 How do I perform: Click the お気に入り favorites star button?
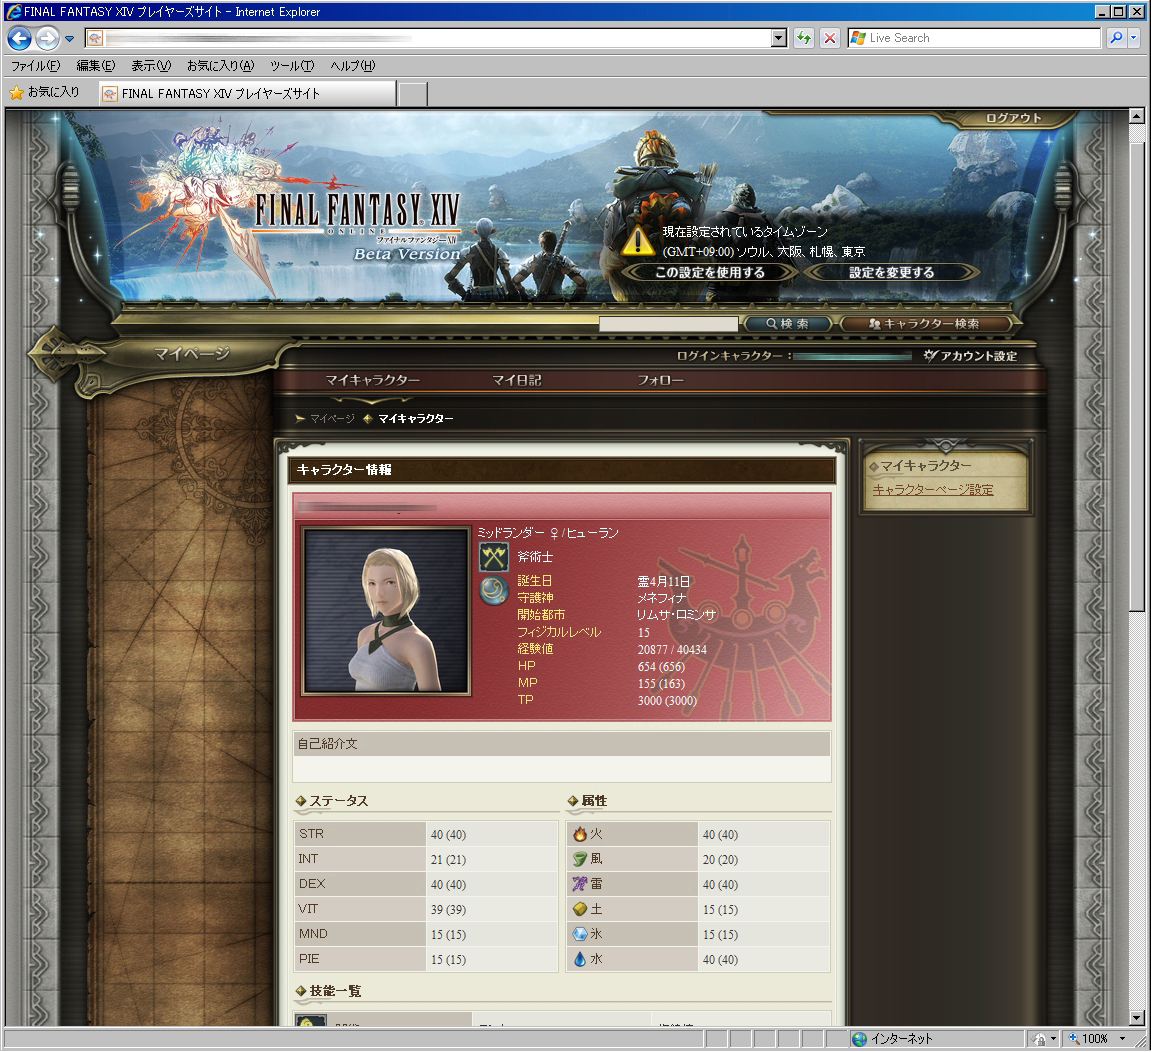pos(44,92)
